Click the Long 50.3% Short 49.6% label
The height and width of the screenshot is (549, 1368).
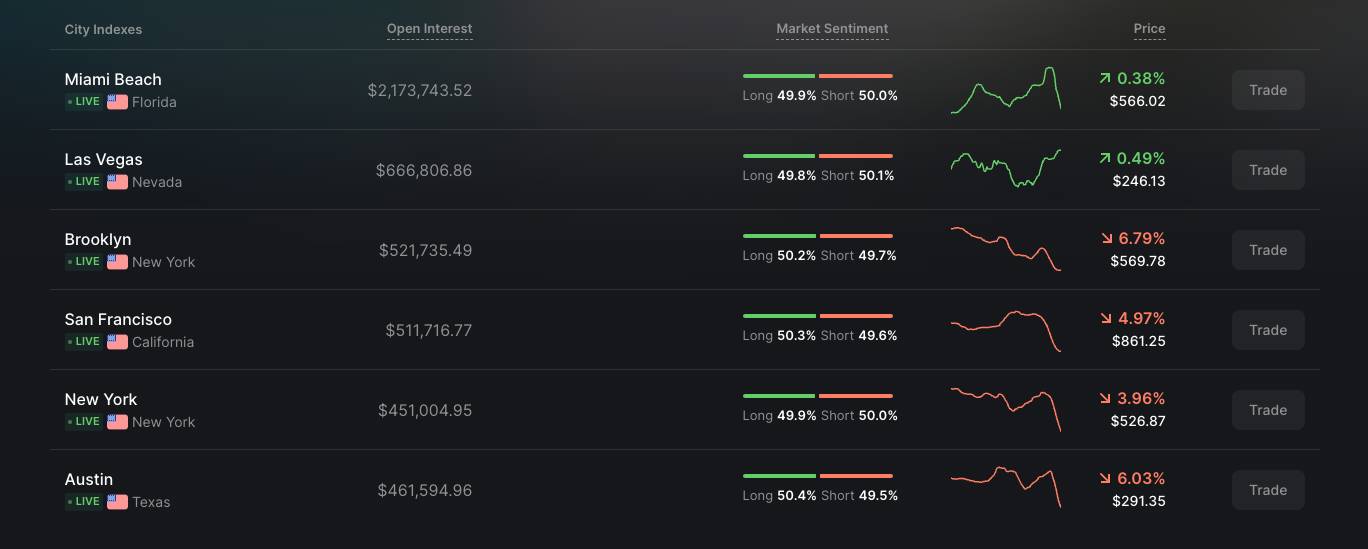pos(820,335)
